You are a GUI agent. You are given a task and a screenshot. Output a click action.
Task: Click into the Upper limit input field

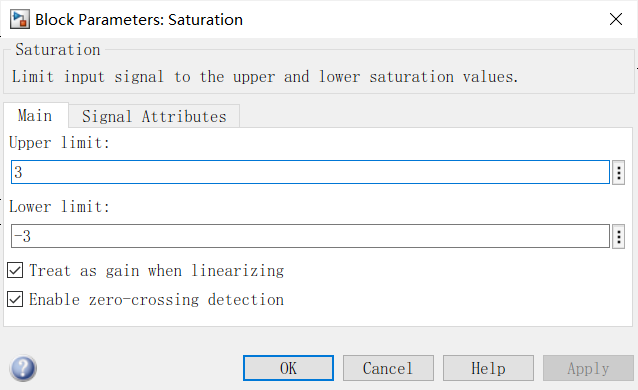click(x=310, y=172)
